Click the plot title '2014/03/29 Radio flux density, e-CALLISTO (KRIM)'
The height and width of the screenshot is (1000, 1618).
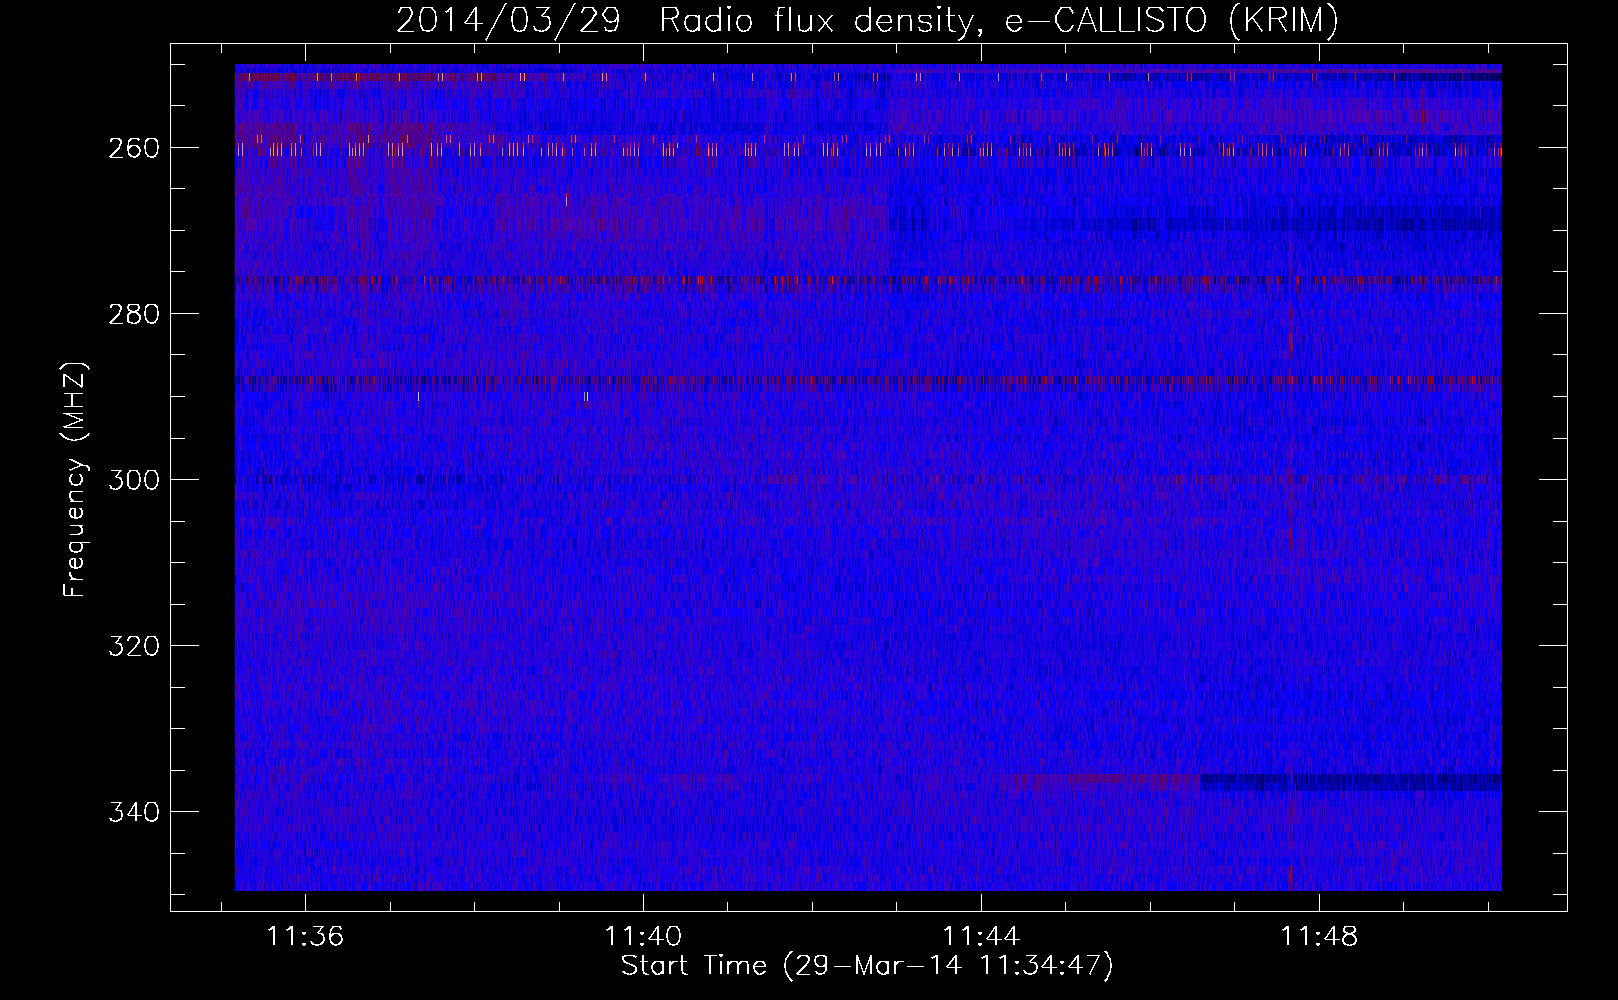click(867, 21)
